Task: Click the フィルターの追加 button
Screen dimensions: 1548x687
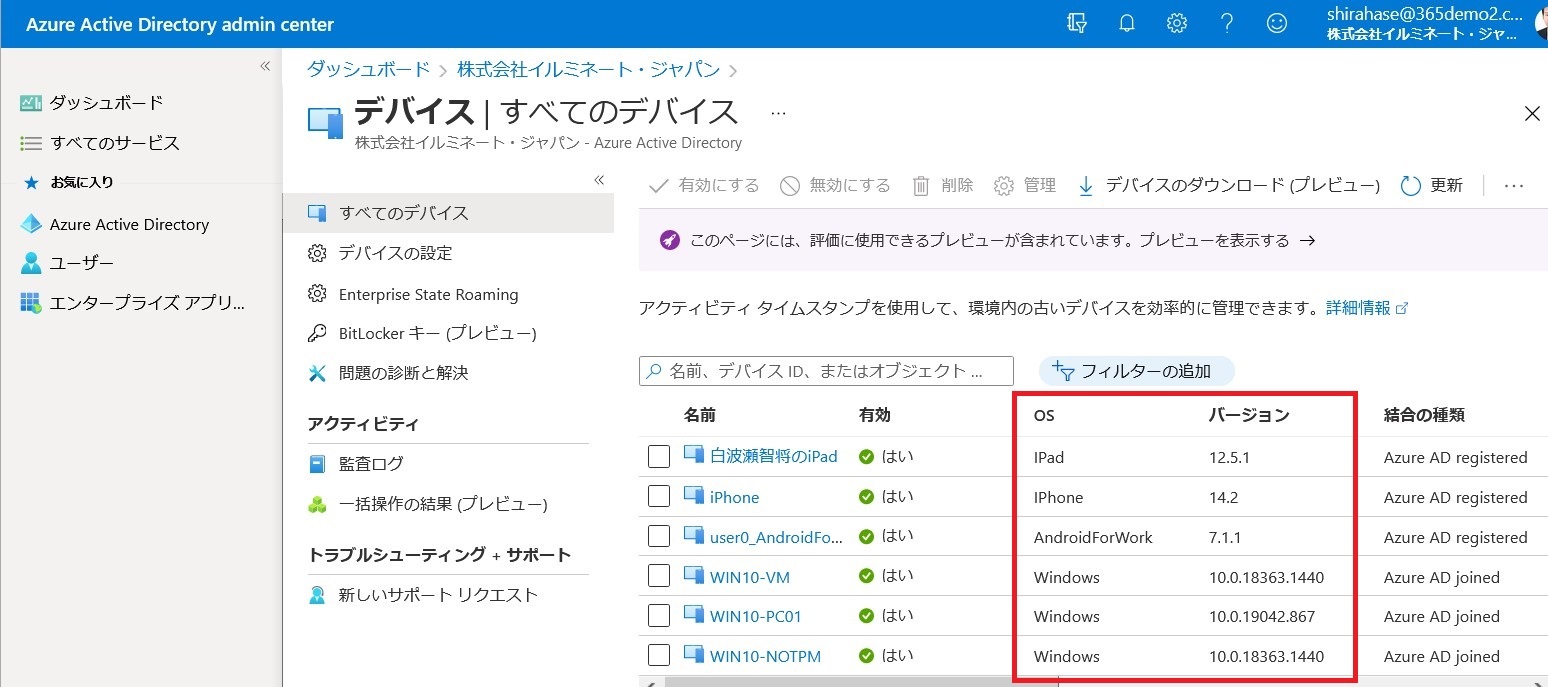Action: pyautogui.click(x=1137, y=371)
